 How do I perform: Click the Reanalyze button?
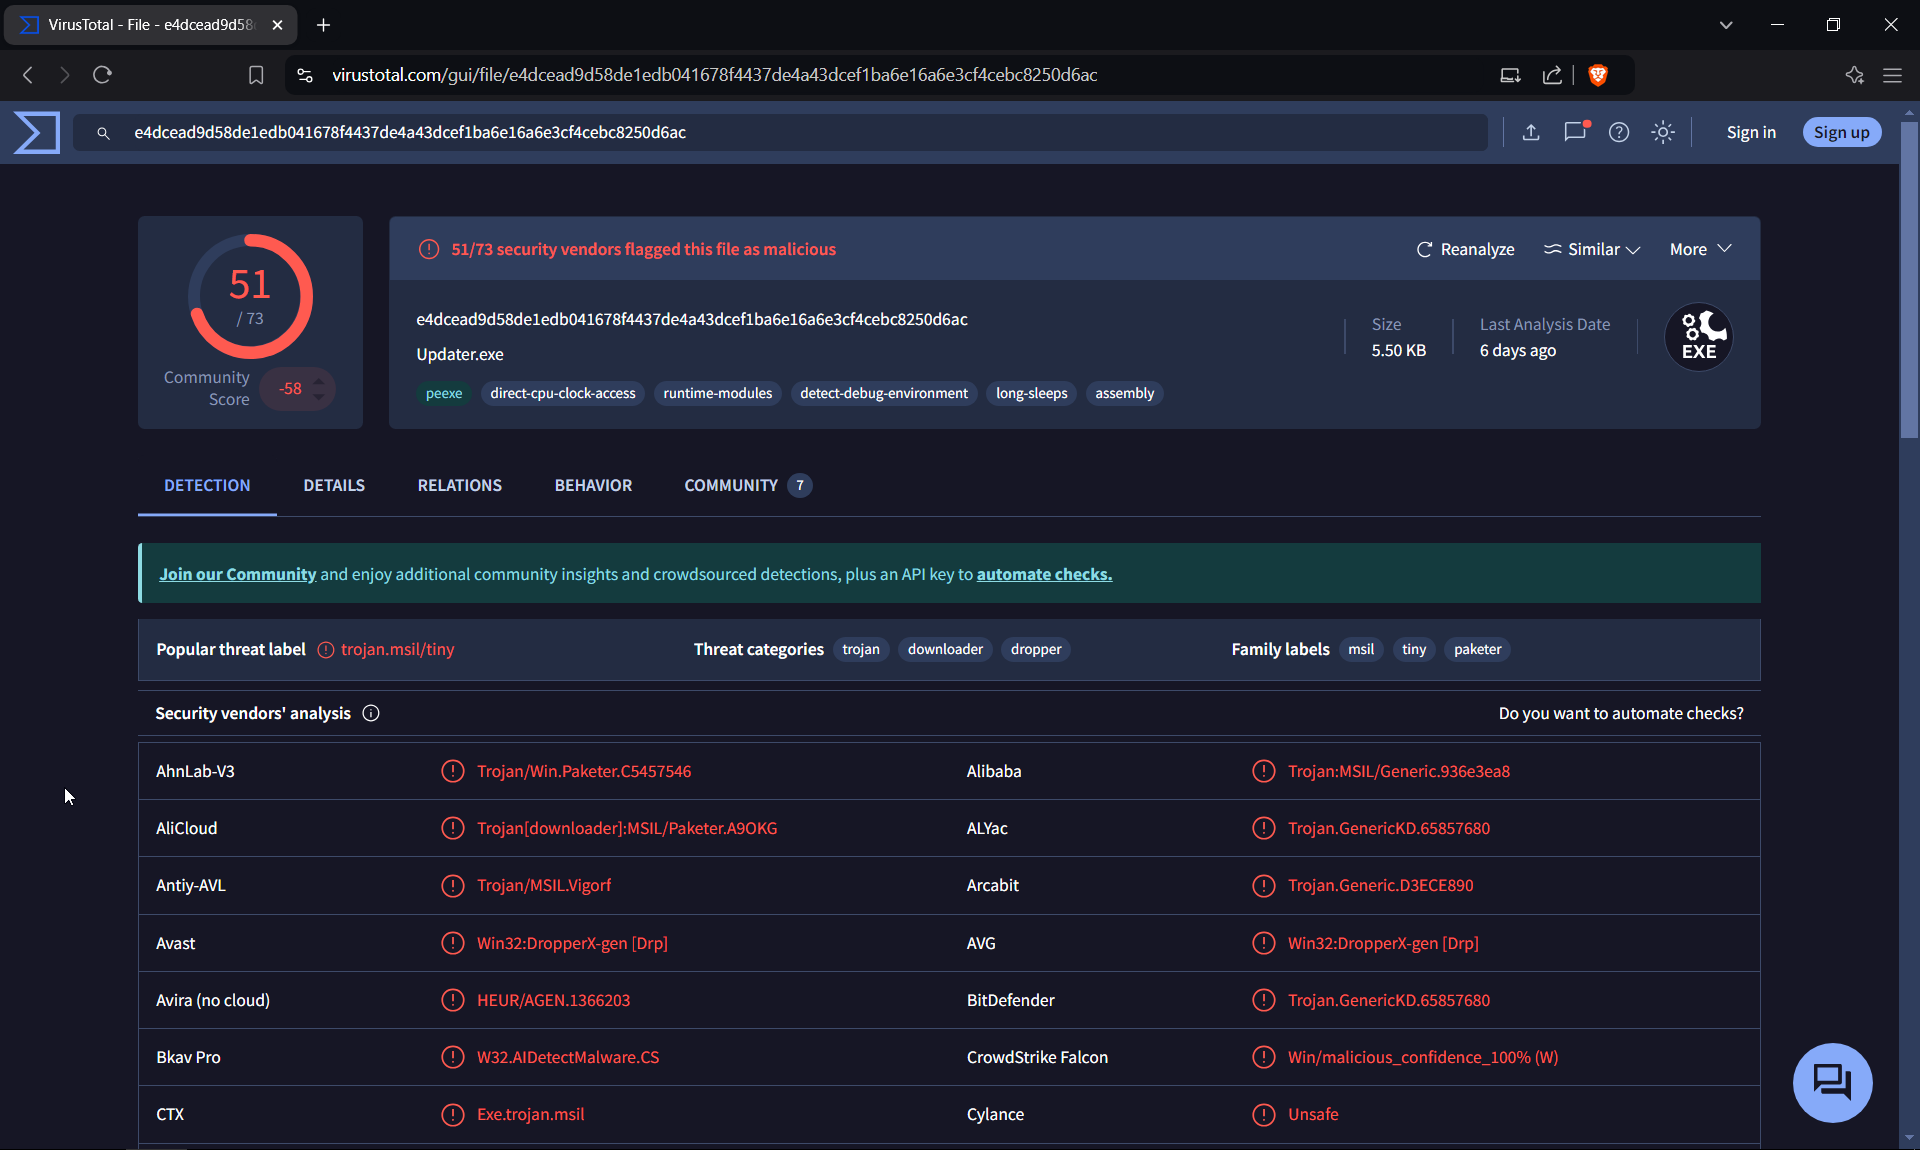(1465, 249)
